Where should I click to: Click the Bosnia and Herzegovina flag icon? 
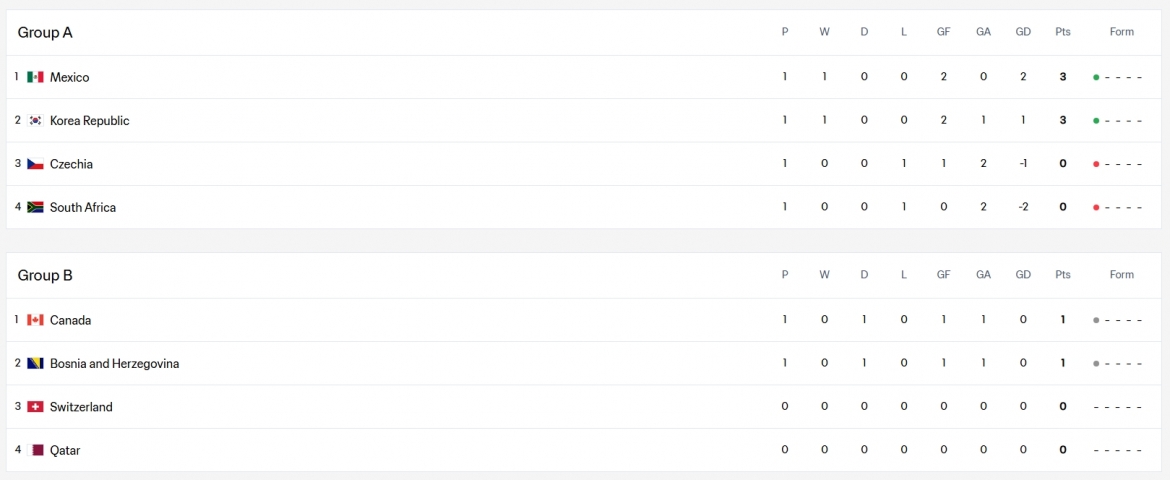tap(35, 364)
